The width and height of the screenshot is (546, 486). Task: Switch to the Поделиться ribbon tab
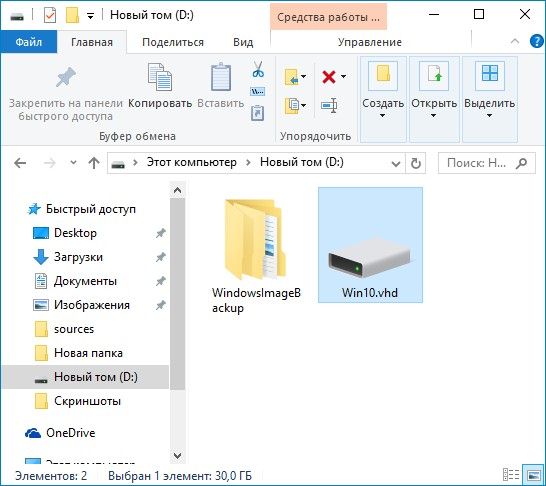tap(173, 42)
